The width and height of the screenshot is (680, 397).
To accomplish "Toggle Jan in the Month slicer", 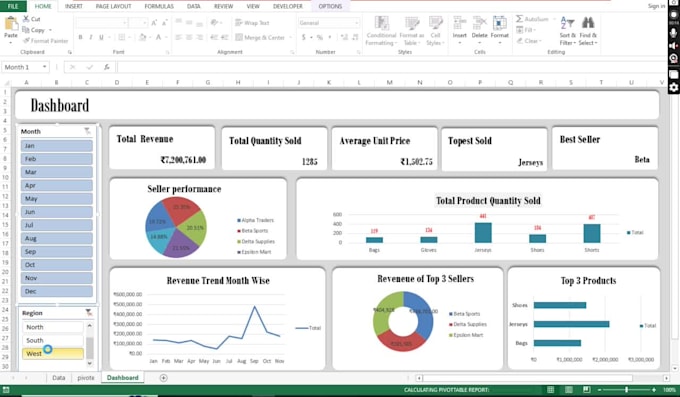I will click(56, 146).
